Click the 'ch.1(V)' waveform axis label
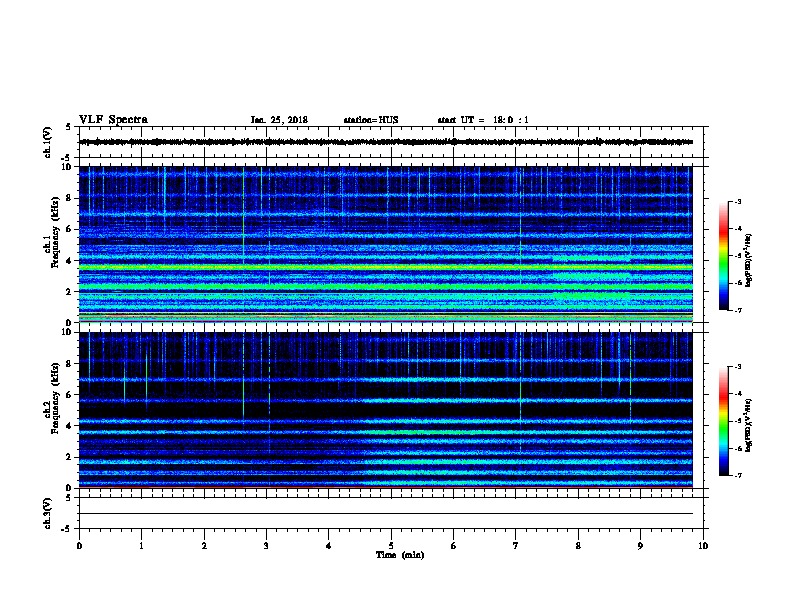The width and height of the screenshot is (792, 612). (47, 142)
